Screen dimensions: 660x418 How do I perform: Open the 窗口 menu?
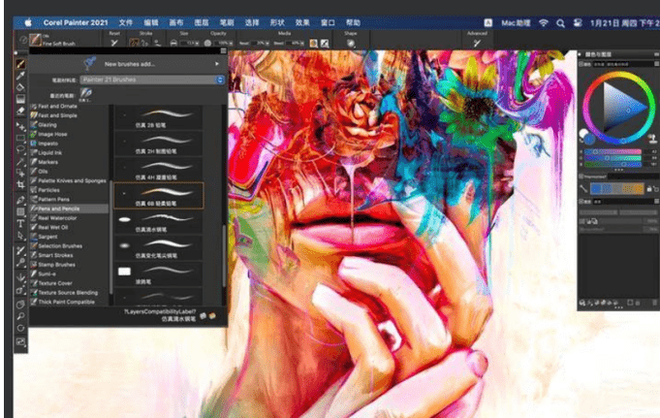click(327, 23)
